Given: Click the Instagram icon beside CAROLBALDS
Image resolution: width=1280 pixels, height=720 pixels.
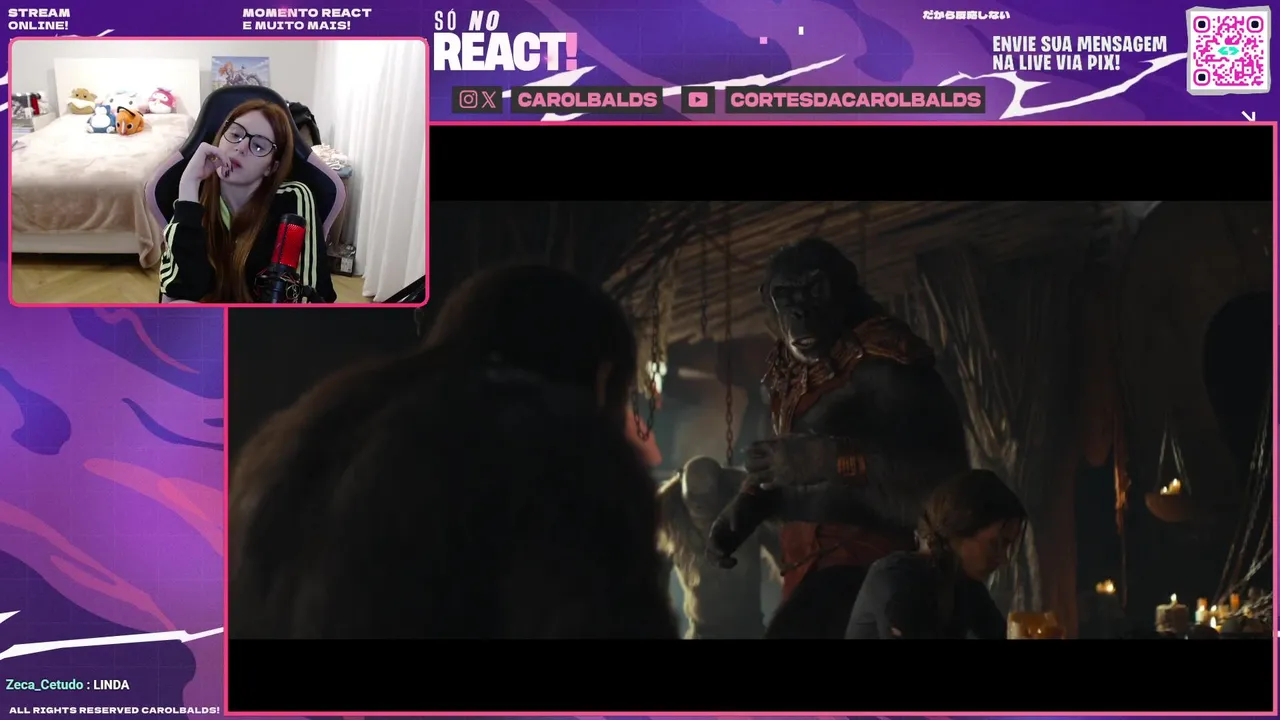Looking at the screenshot, I should pyautogui.click(x=468, y=99).
